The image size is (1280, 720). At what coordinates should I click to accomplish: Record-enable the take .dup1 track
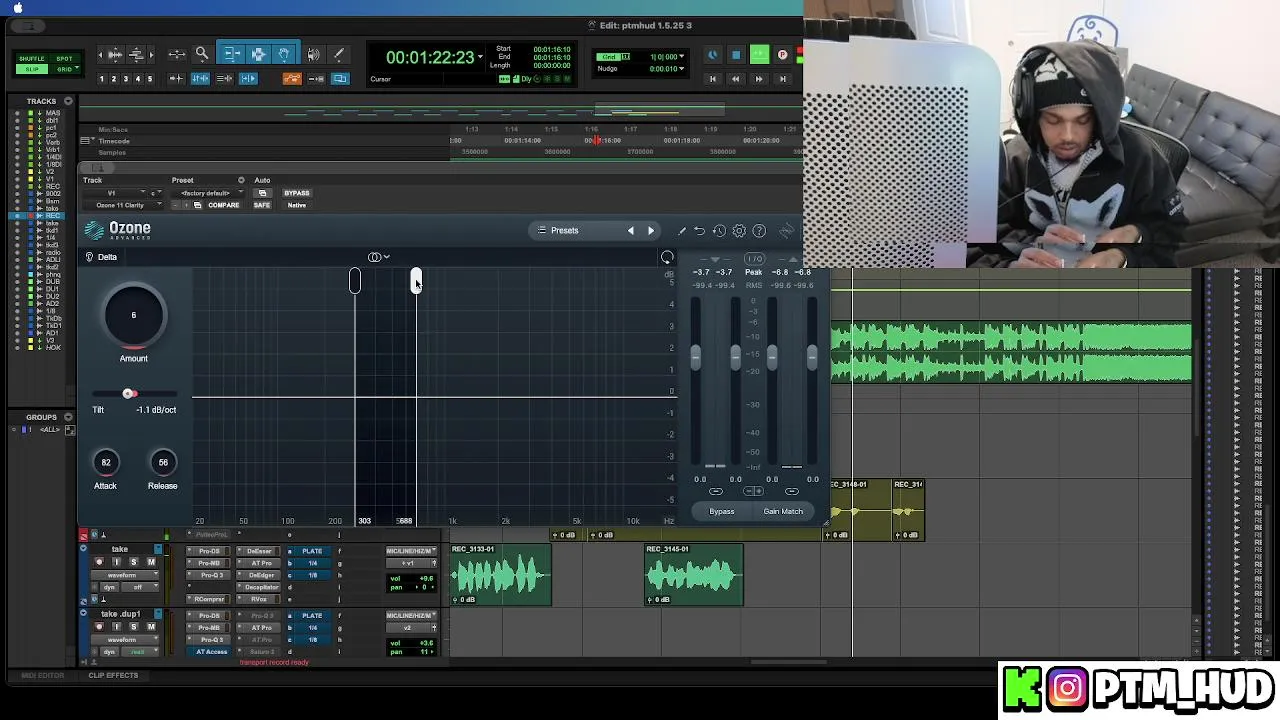[99, 627]
